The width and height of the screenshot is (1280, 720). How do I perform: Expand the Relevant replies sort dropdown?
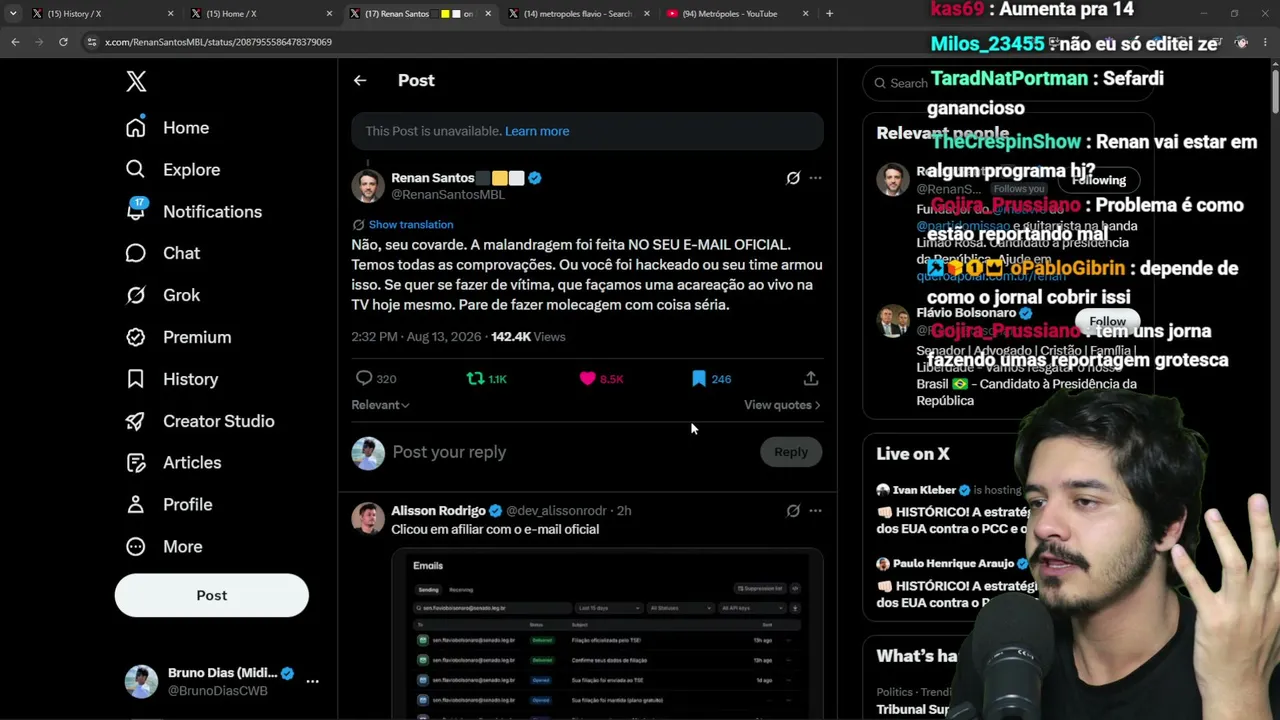click(x=380, y=405)
